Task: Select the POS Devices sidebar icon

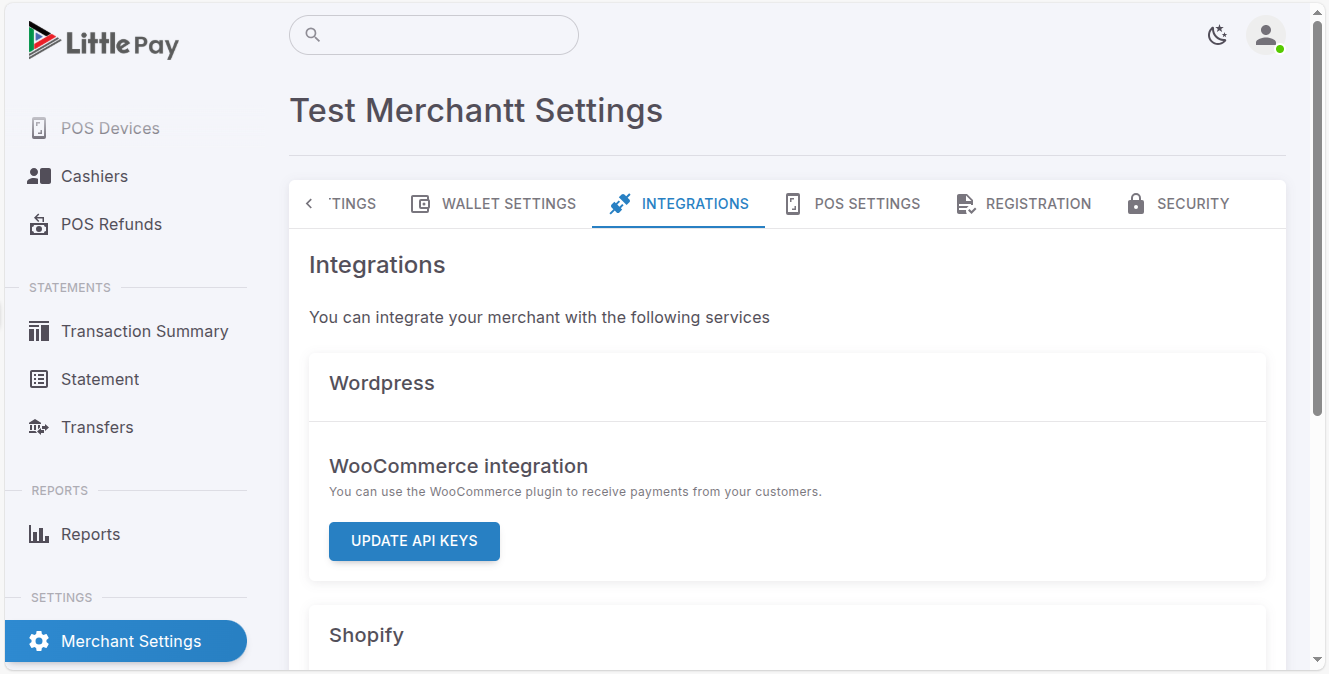Action: coord(39,128)
